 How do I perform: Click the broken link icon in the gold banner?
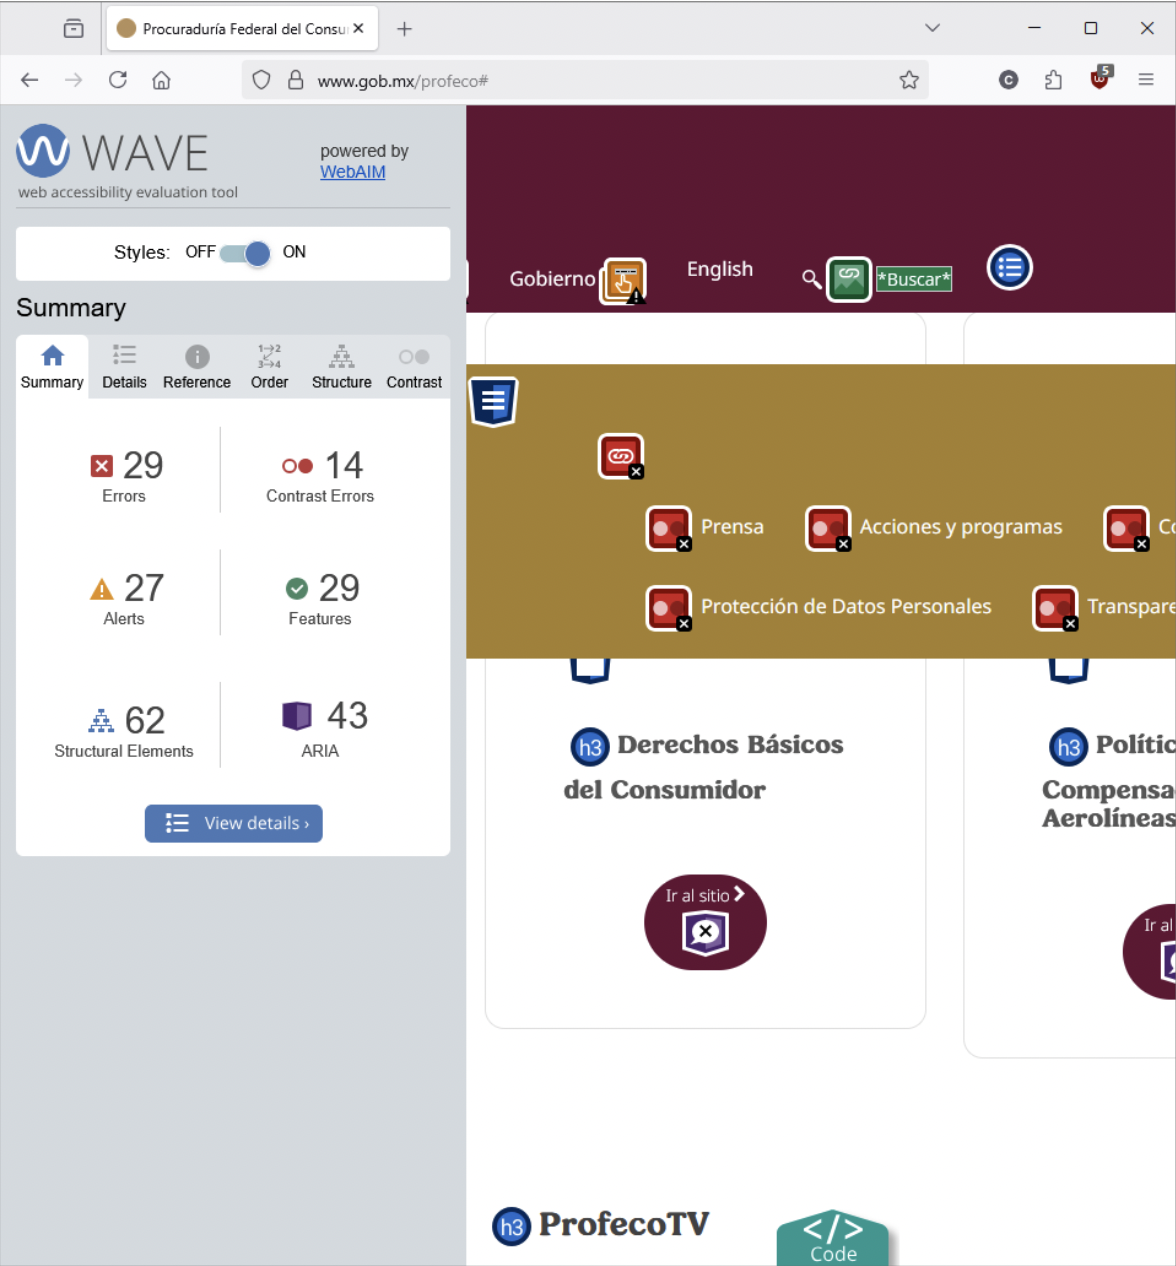[620, 456]
